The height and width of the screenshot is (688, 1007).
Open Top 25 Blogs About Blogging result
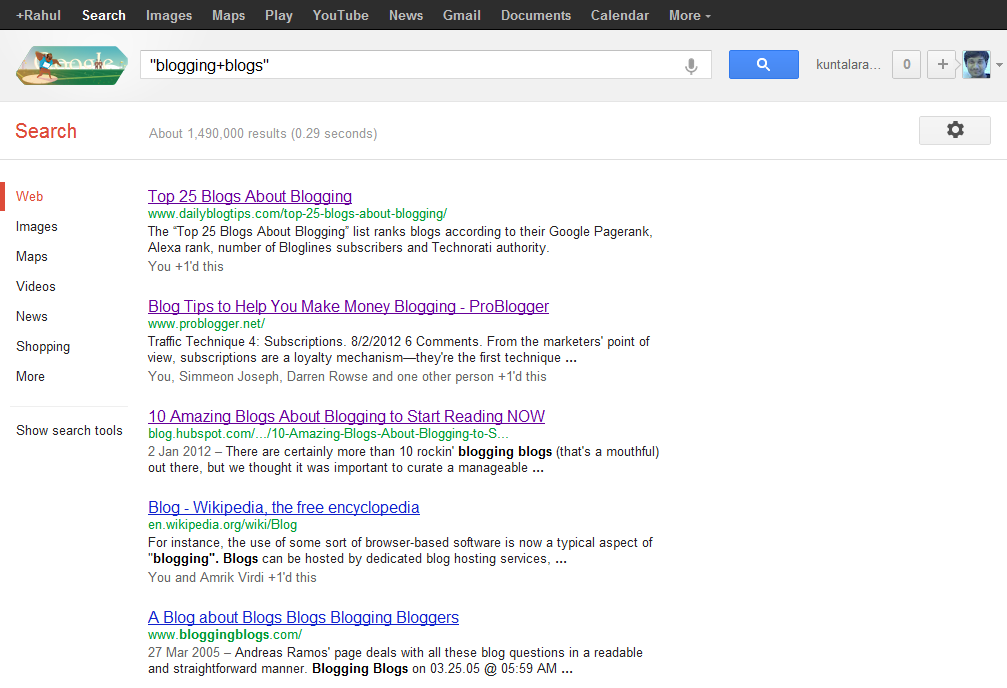[x=250, y=197]
